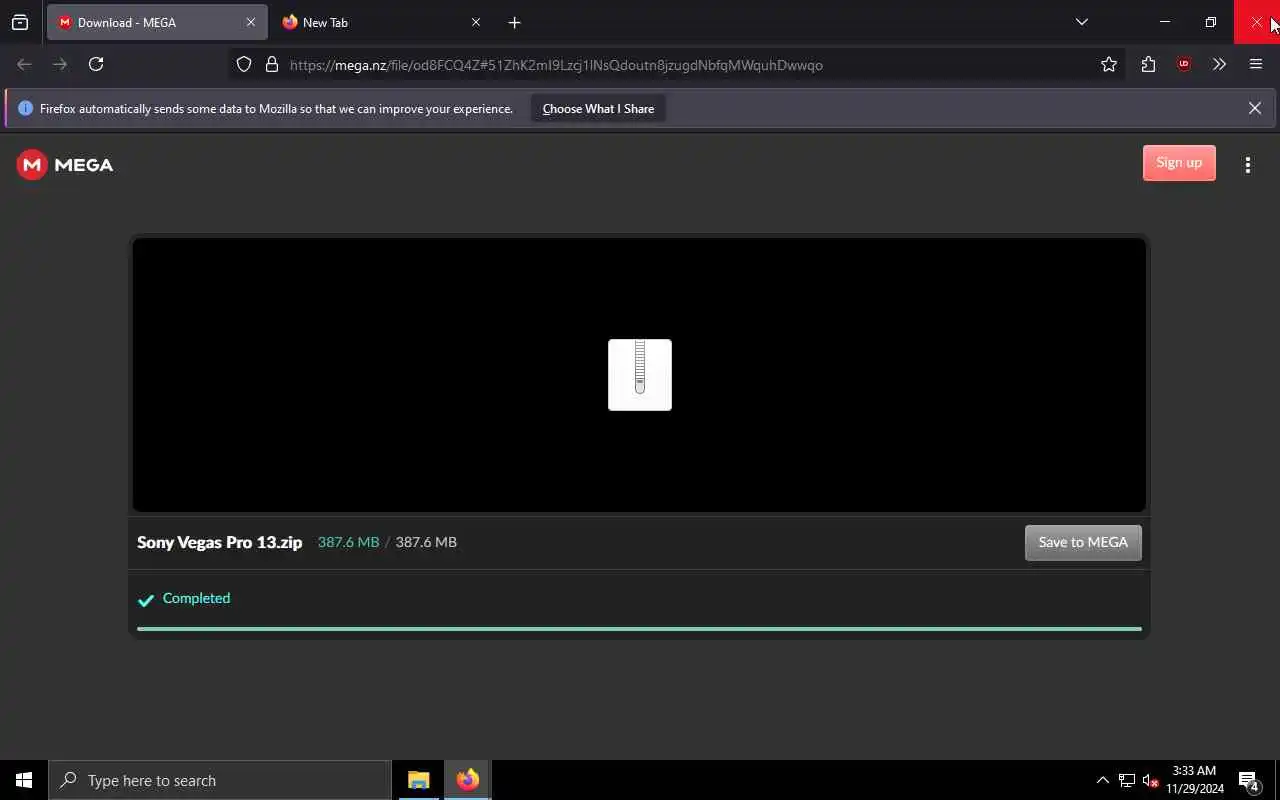The height and width of the screenshot is (800, 1280).
Task: Click the completed checkmark icon
Action: [146, 600]
